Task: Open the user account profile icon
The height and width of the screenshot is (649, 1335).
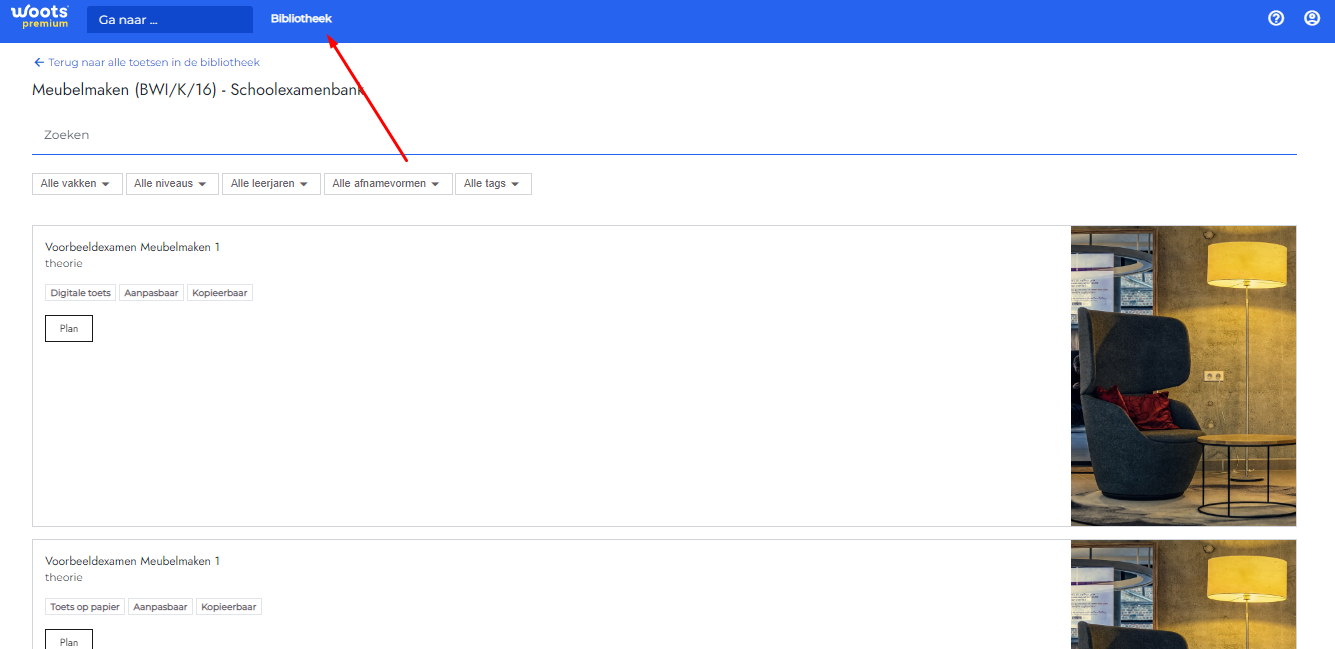Action: tap(1312, 18)
